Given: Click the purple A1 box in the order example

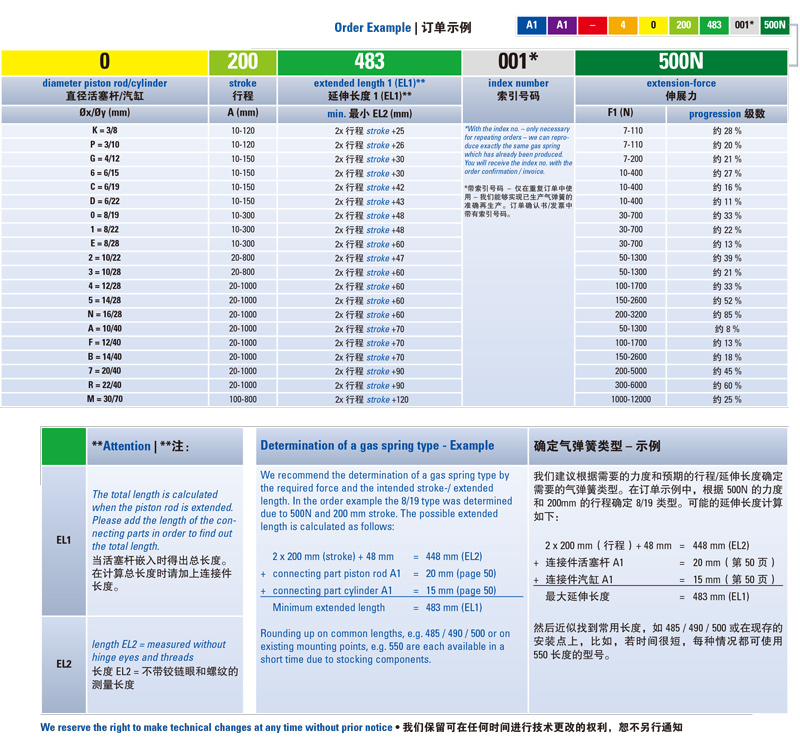Looking at the screenshot, I should [x=562, y=25].
